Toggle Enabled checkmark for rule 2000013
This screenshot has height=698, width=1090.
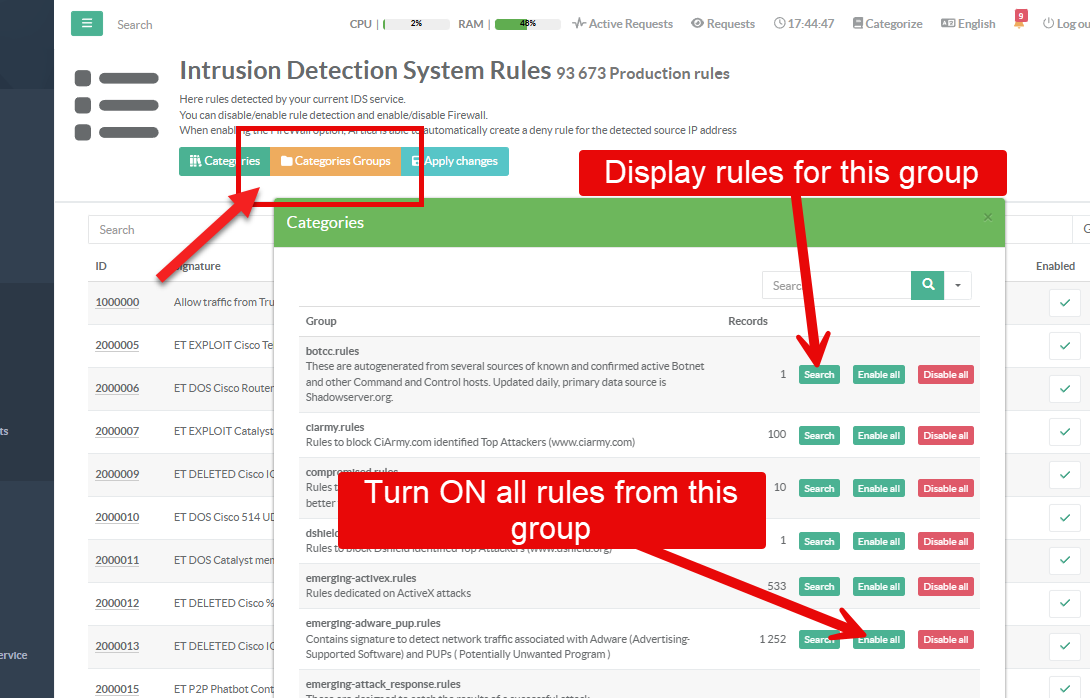click(x=1064, y=646)
